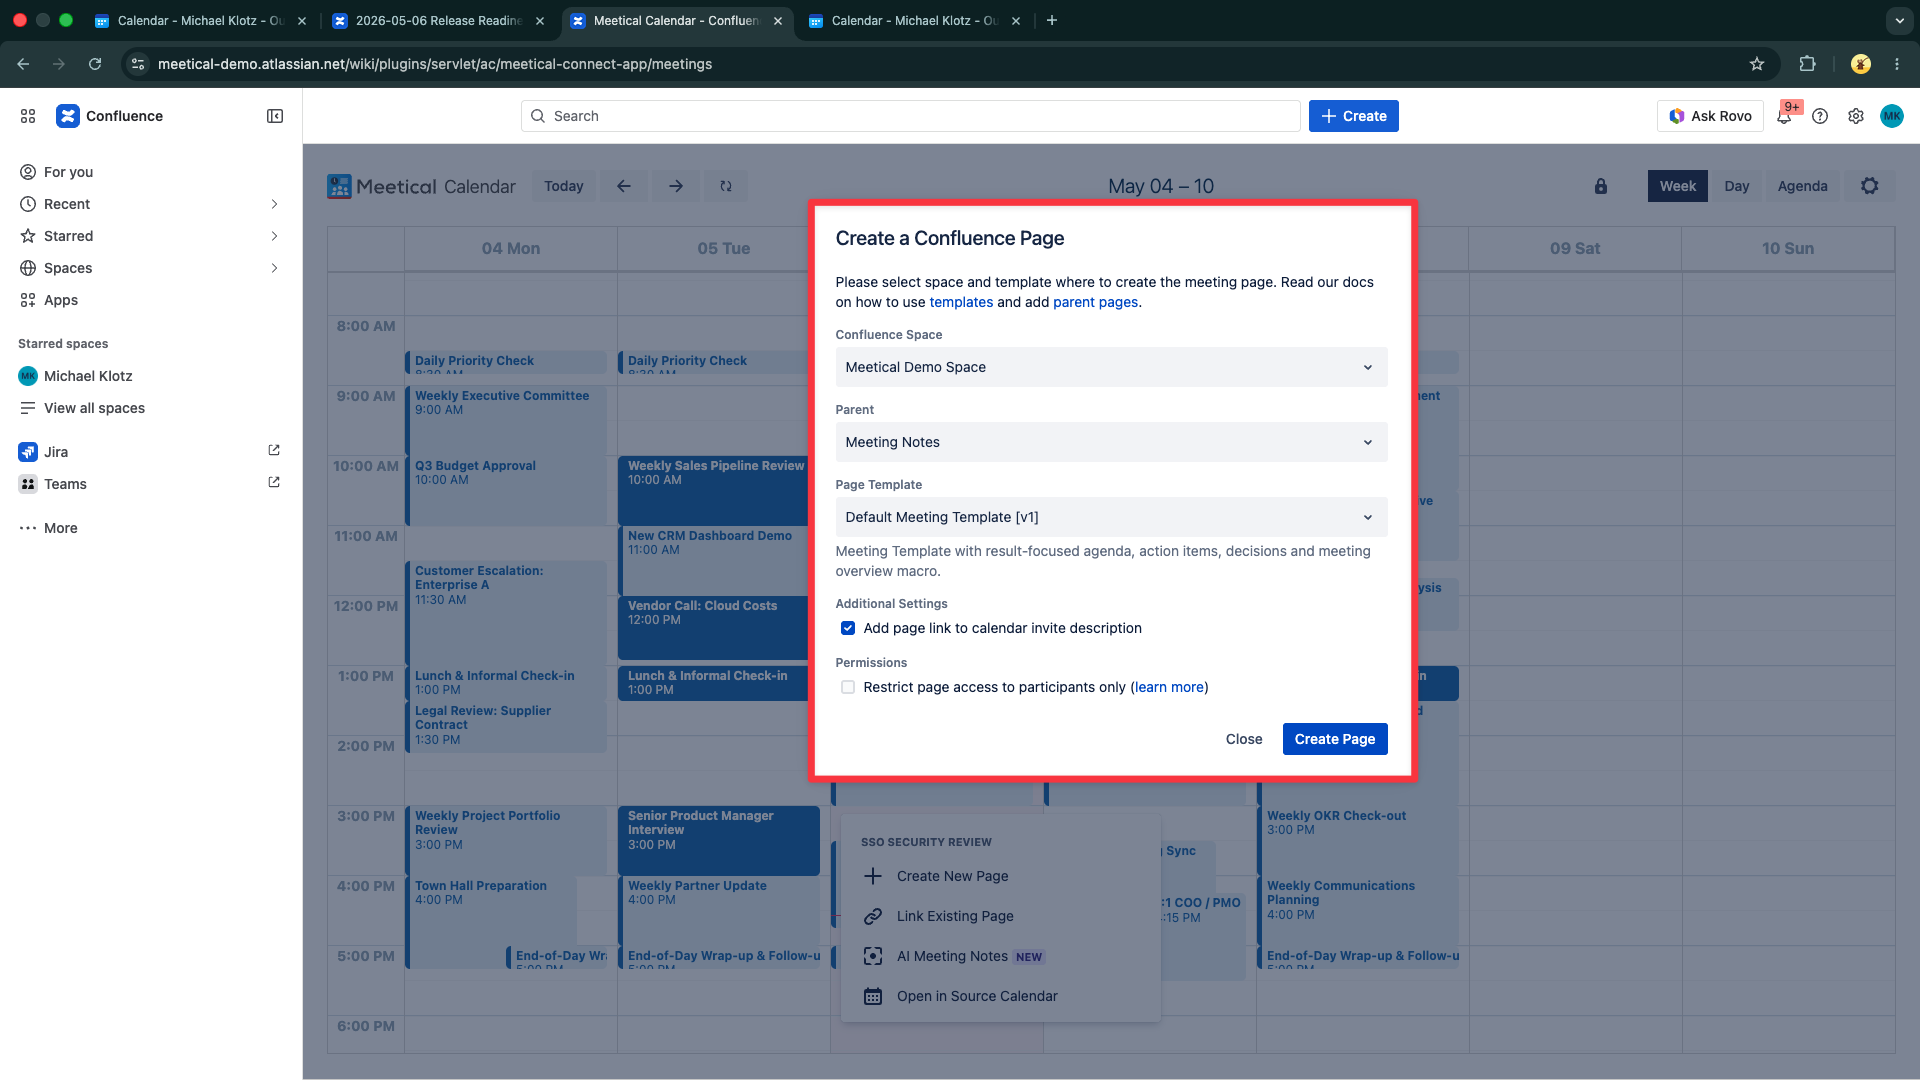Refresh the calendar with the sync icon
1920x1080 pixels.
726,186
